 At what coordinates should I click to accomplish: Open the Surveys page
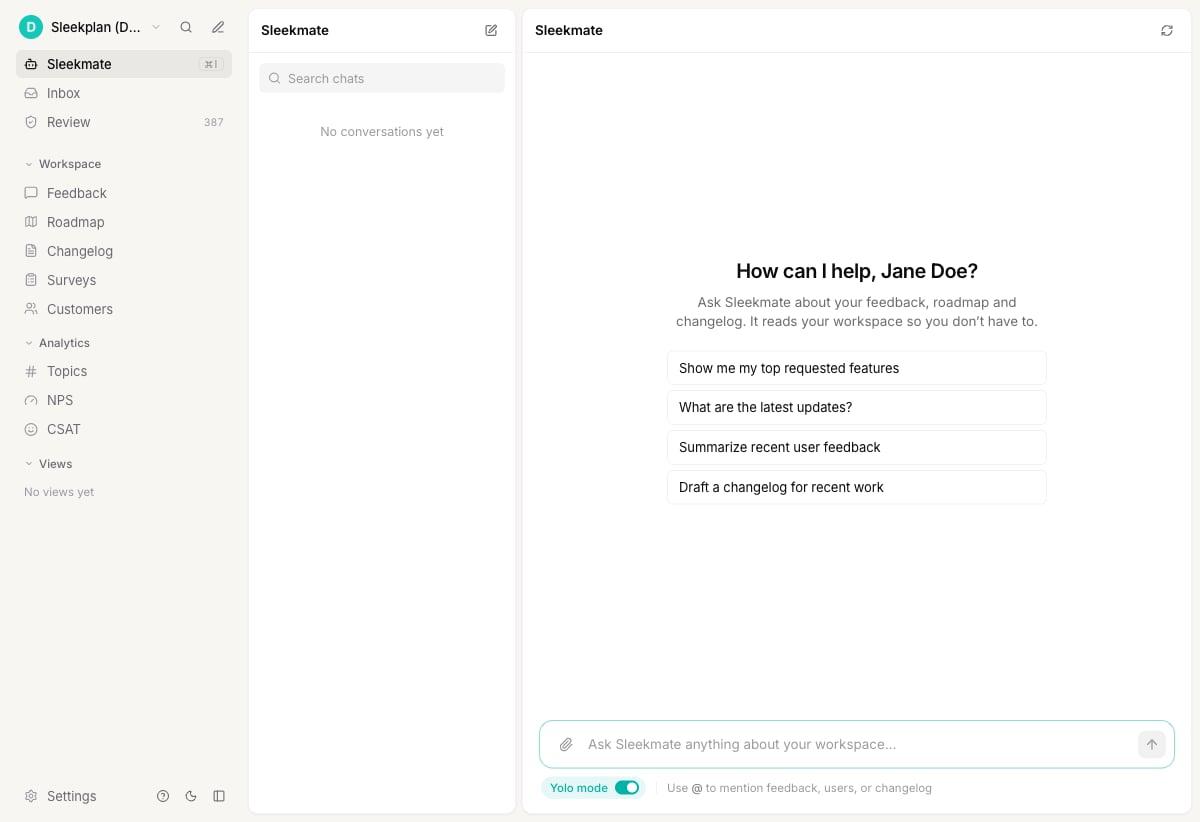(x=124, y=280)
